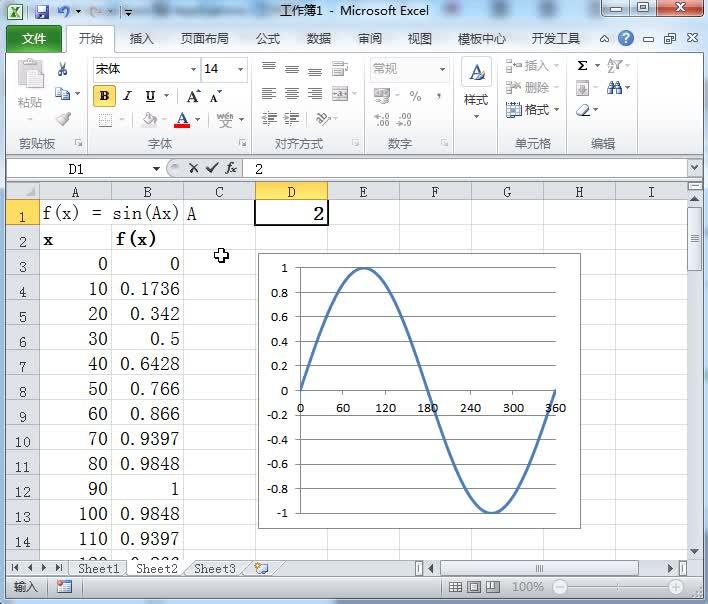Click the increase indent icon
708x604 pixels.
coord(291,119)
